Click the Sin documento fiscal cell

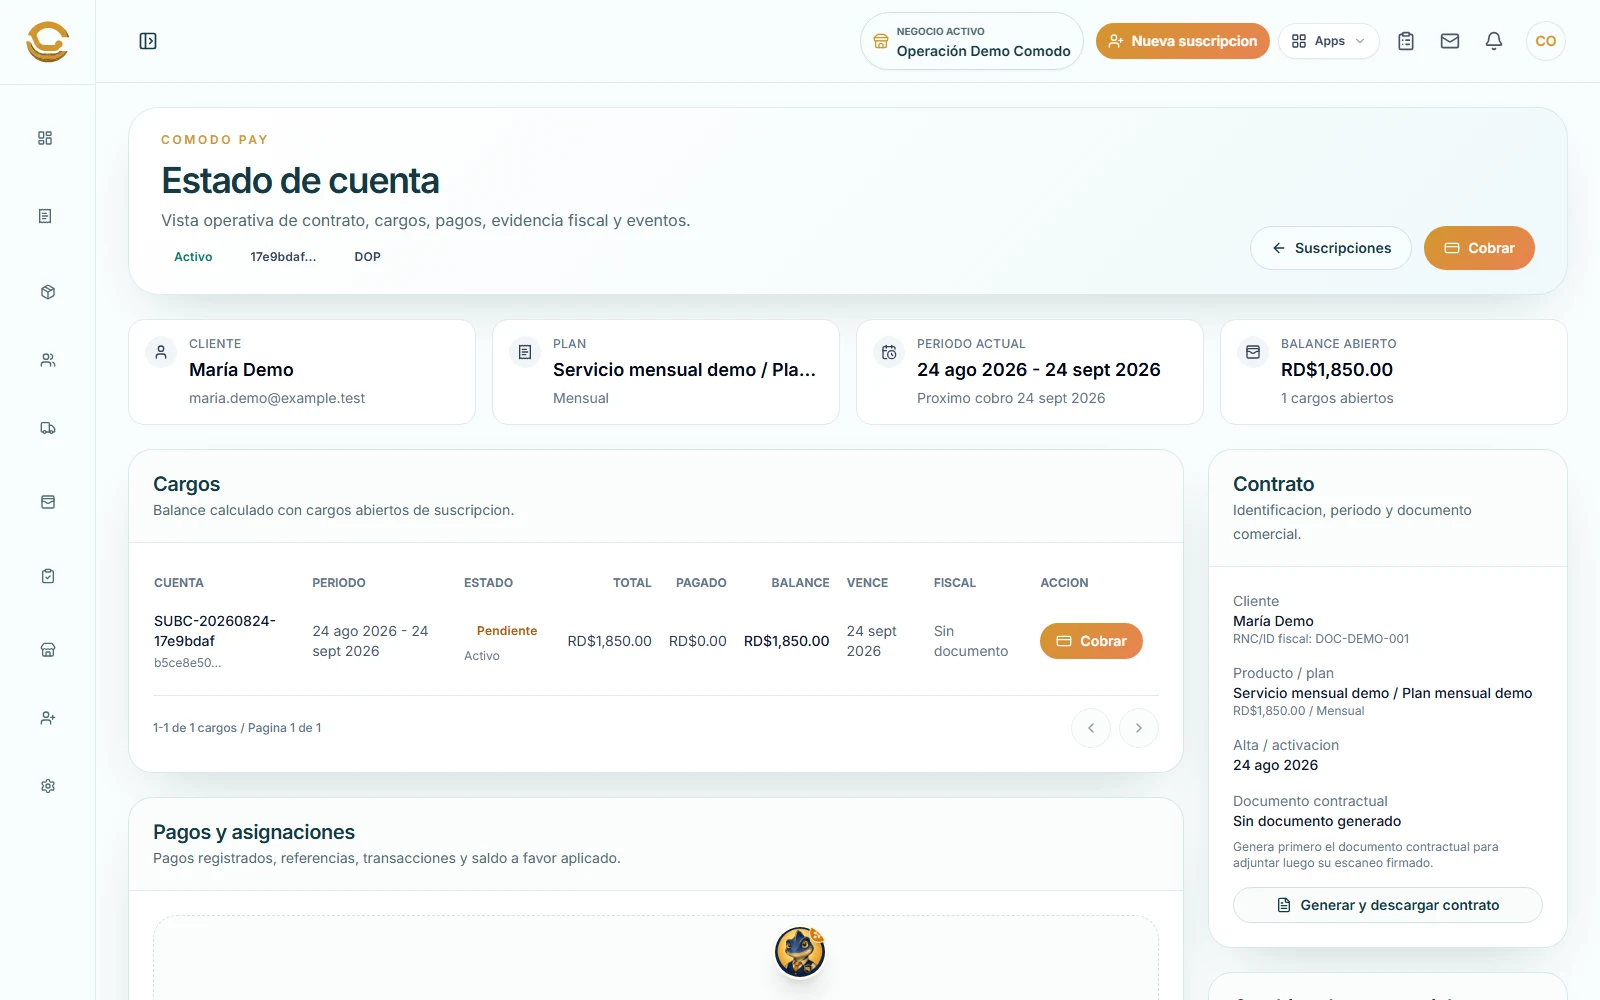pos(971,641)
